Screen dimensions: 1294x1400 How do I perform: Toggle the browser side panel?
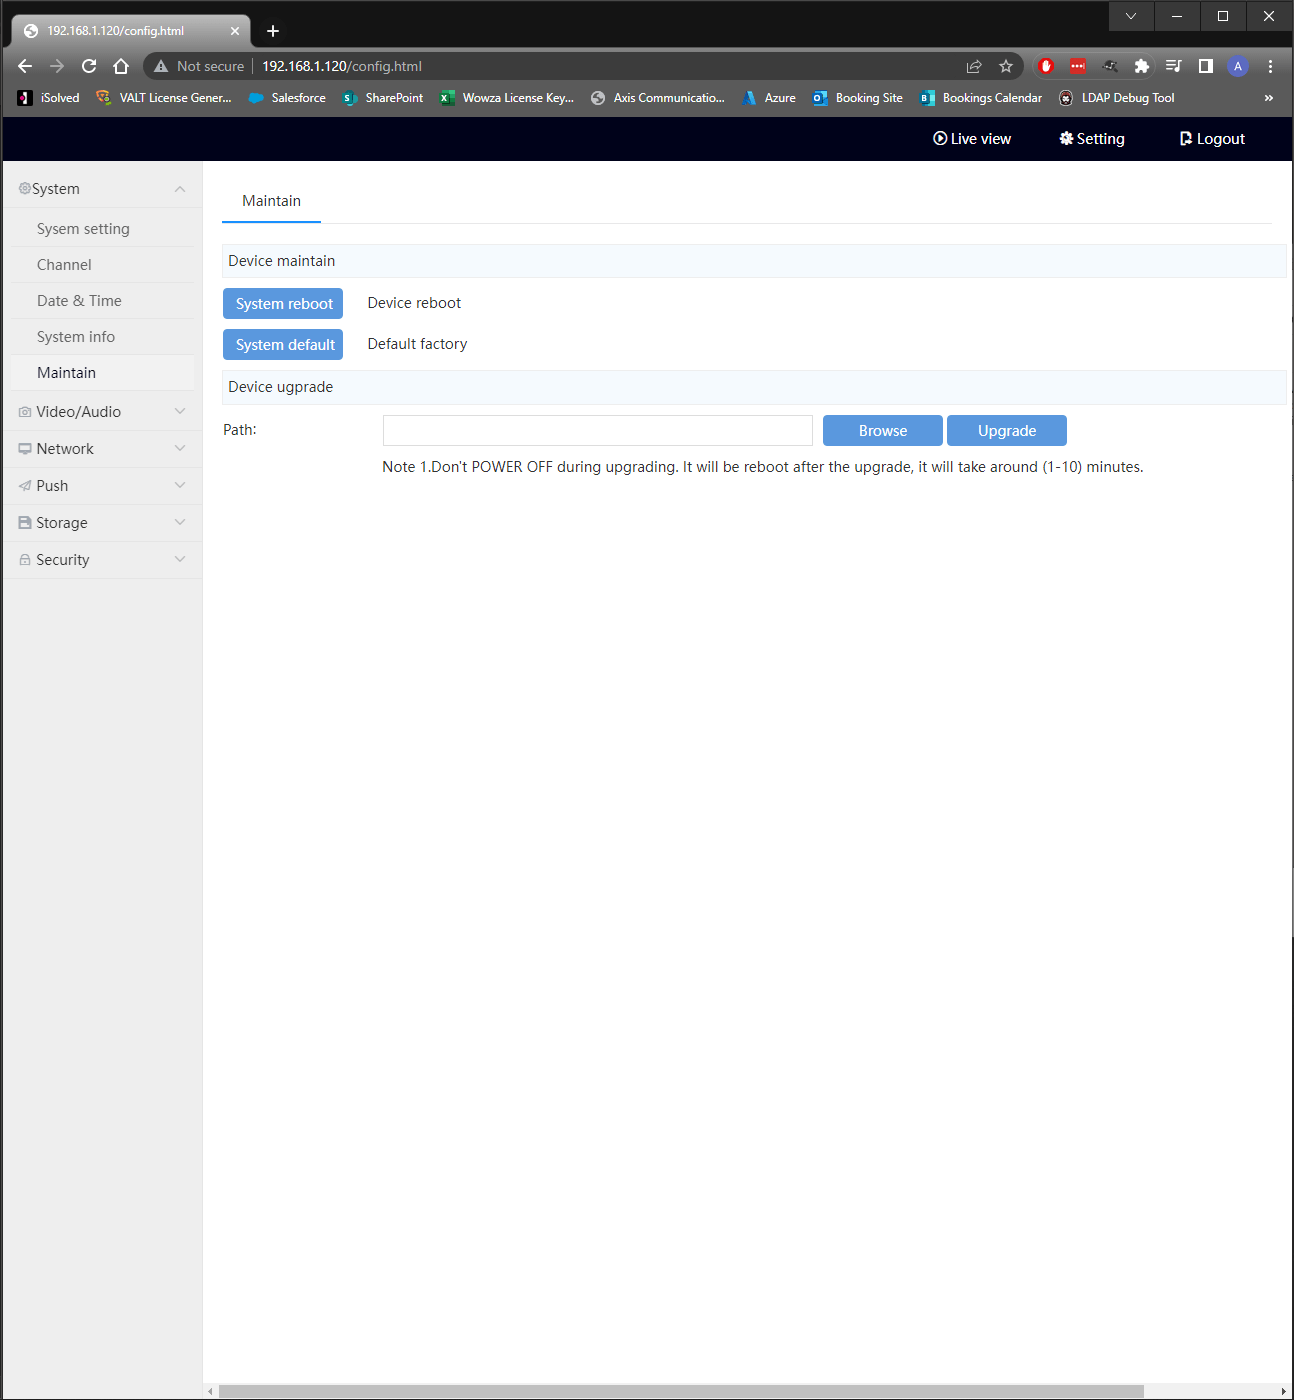pos(1206,66)
